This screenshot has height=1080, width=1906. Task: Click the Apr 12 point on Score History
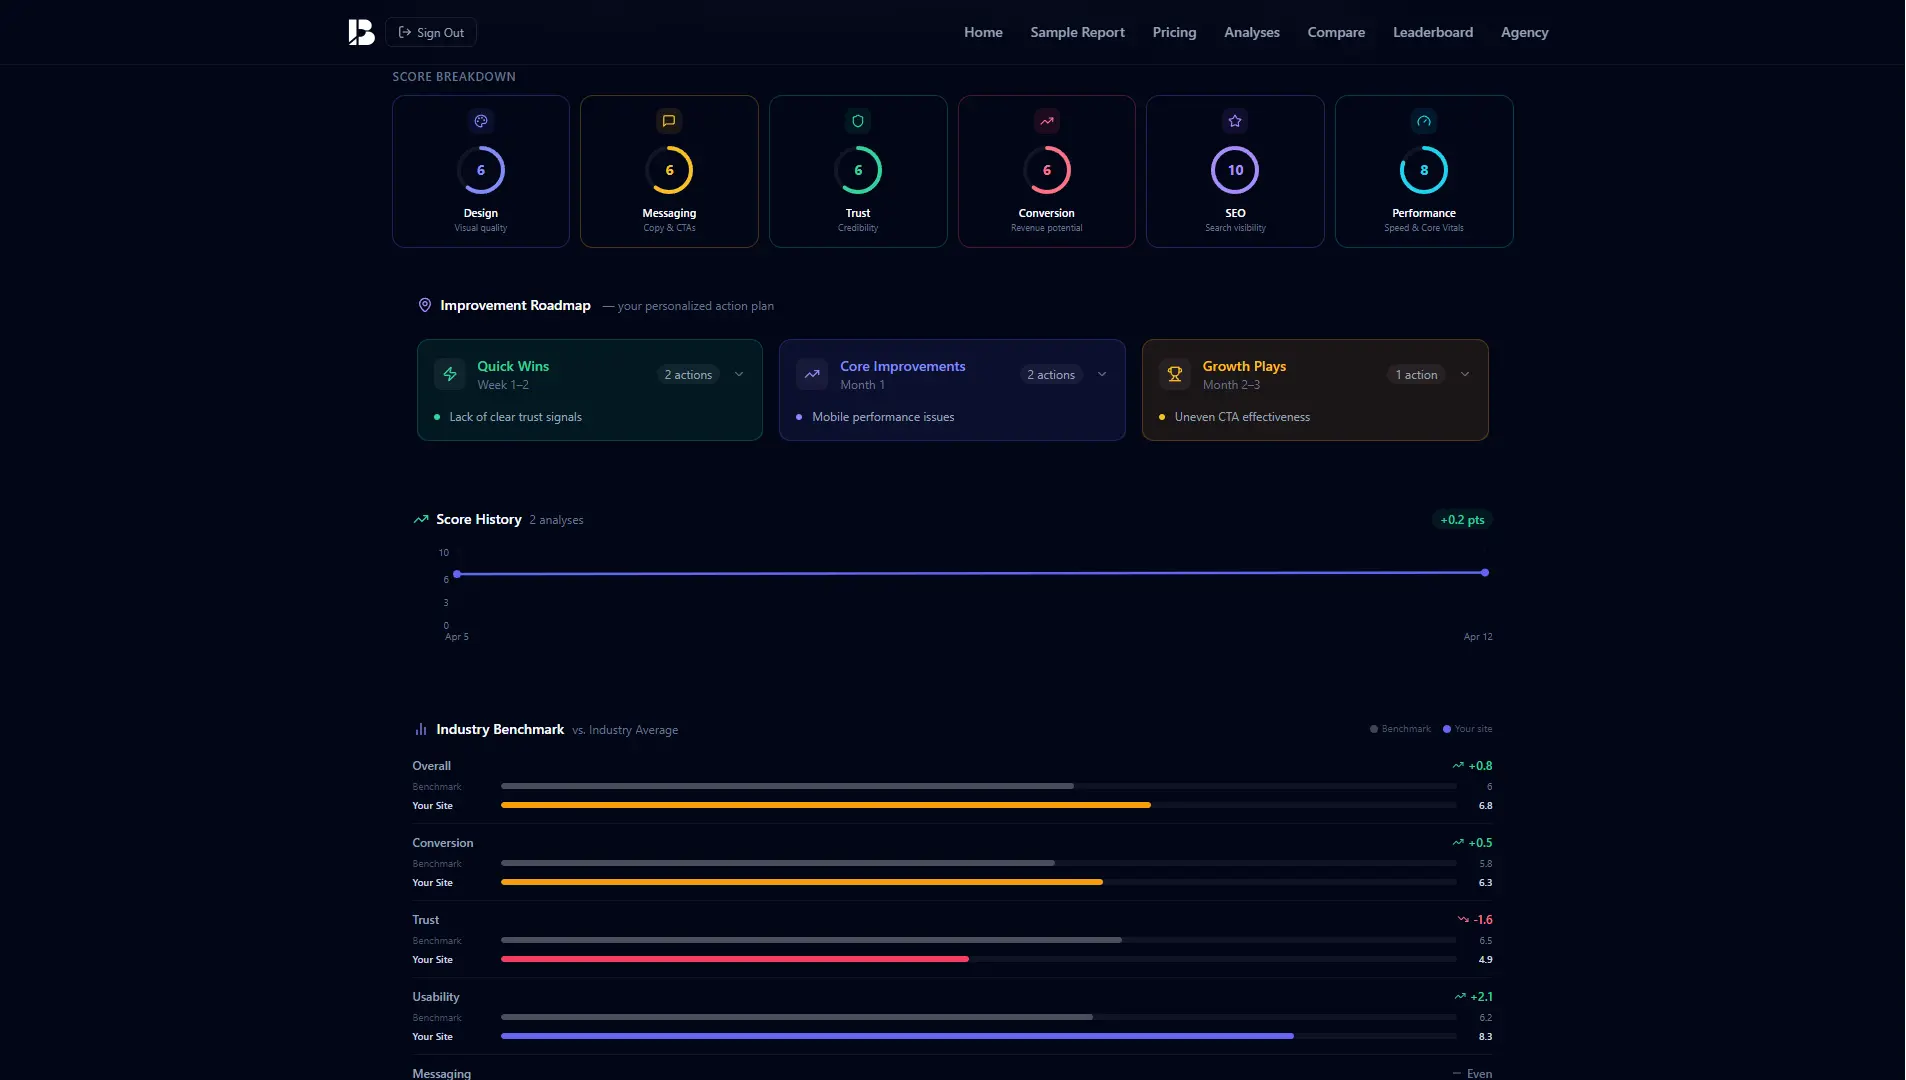[x=1485, y=573]
